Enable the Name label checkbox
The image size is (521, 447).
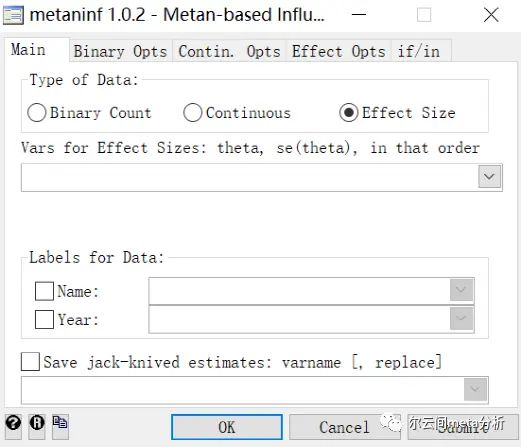click(x=44, y=291)
